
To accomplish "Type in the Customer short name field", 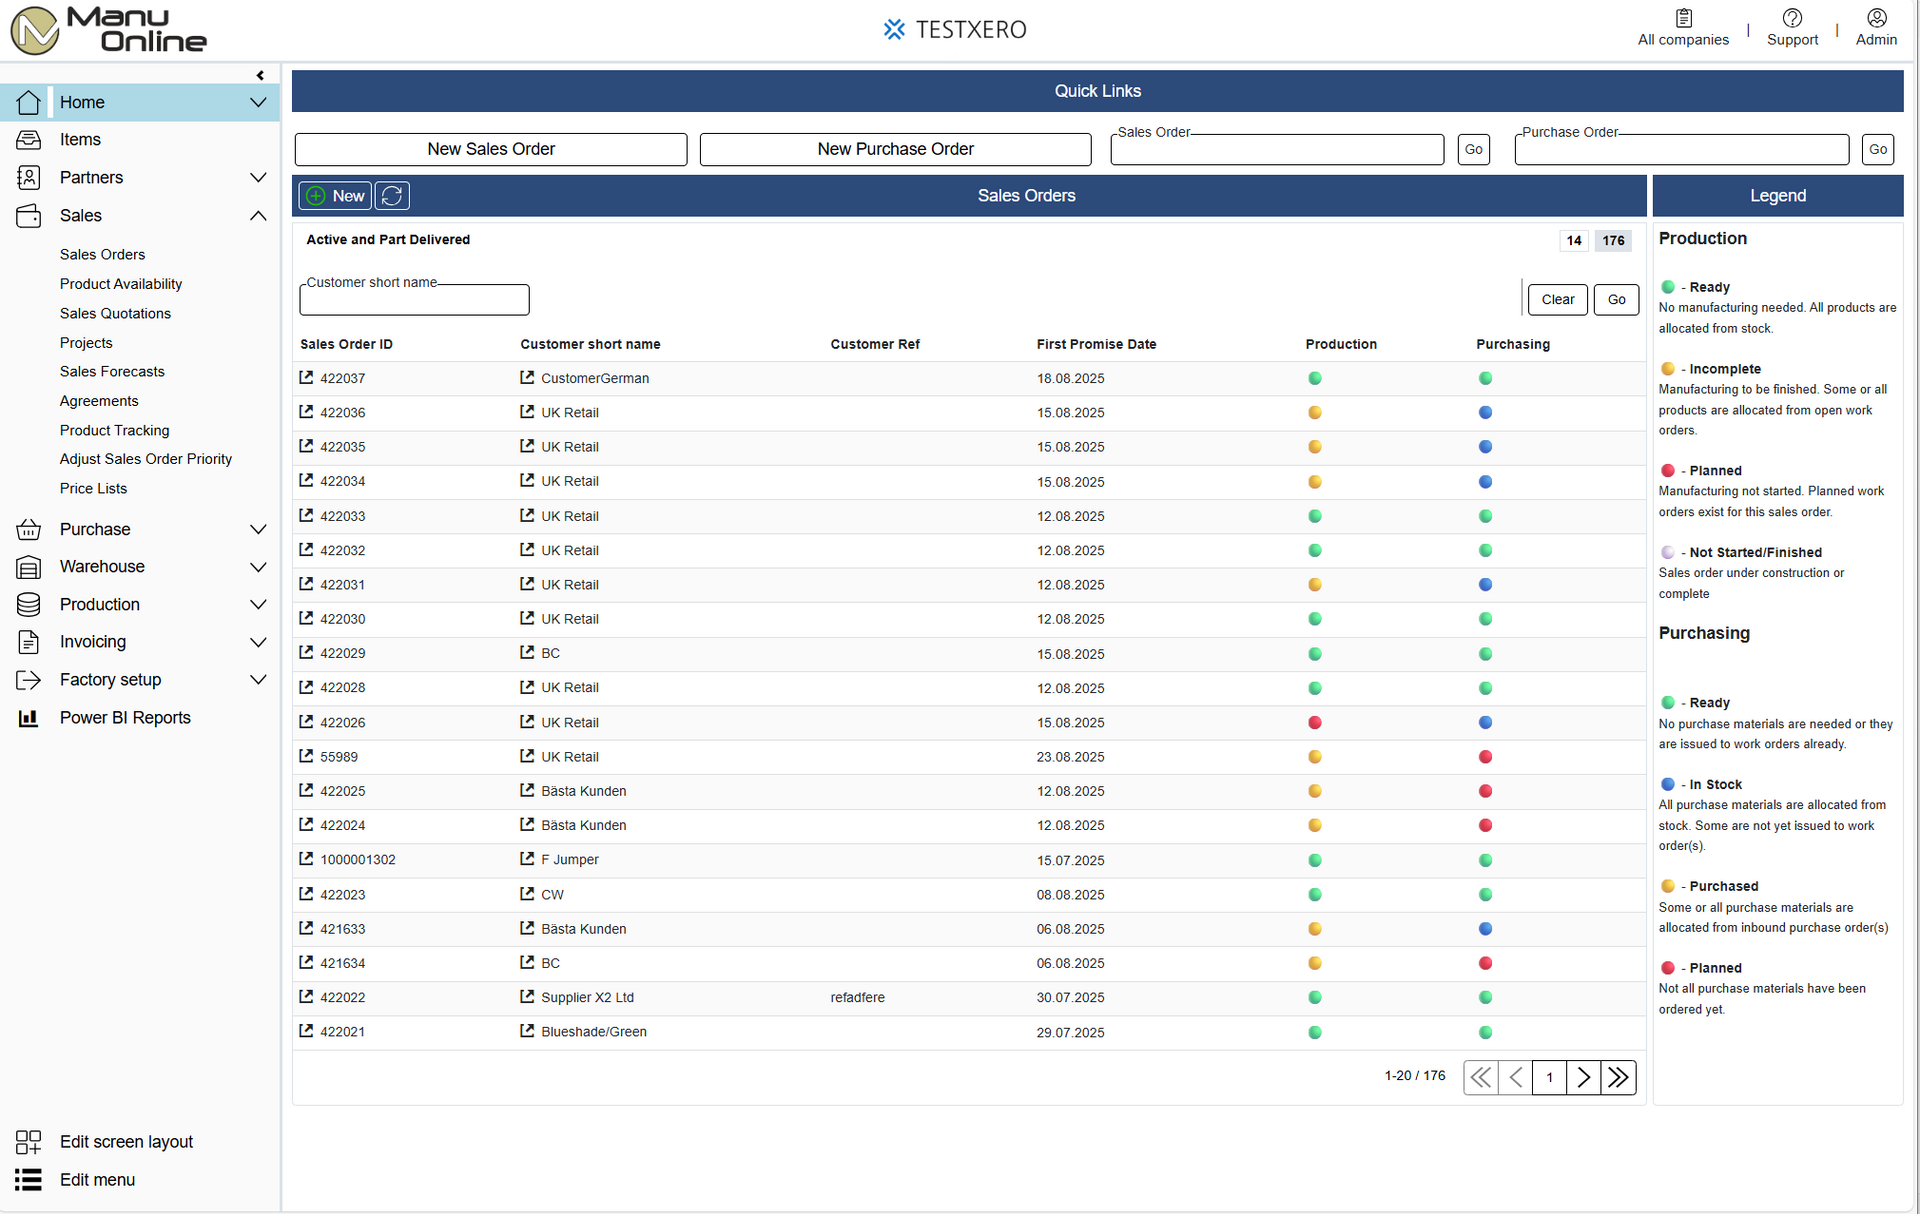I will 413,299.
